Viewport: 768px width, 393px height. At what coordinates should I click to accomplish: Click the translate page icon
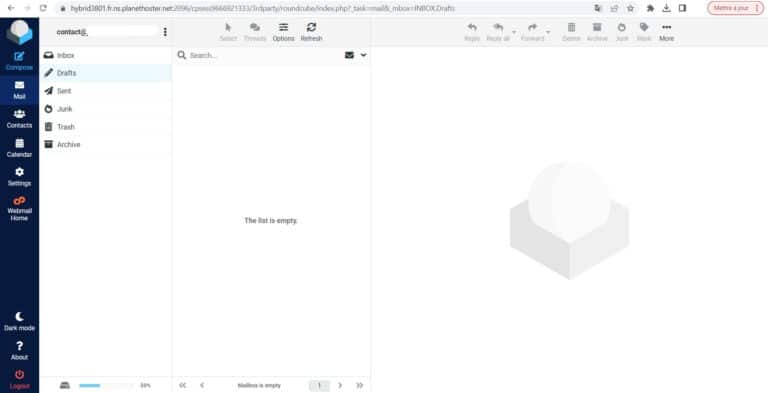tap(598, 8)
